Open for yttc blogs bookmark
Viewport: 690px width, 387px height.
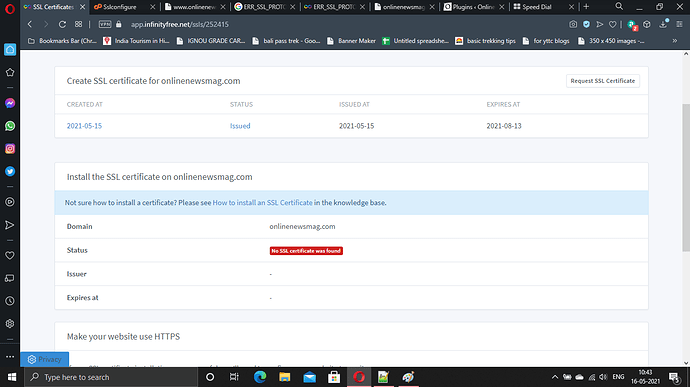[546, 41]
